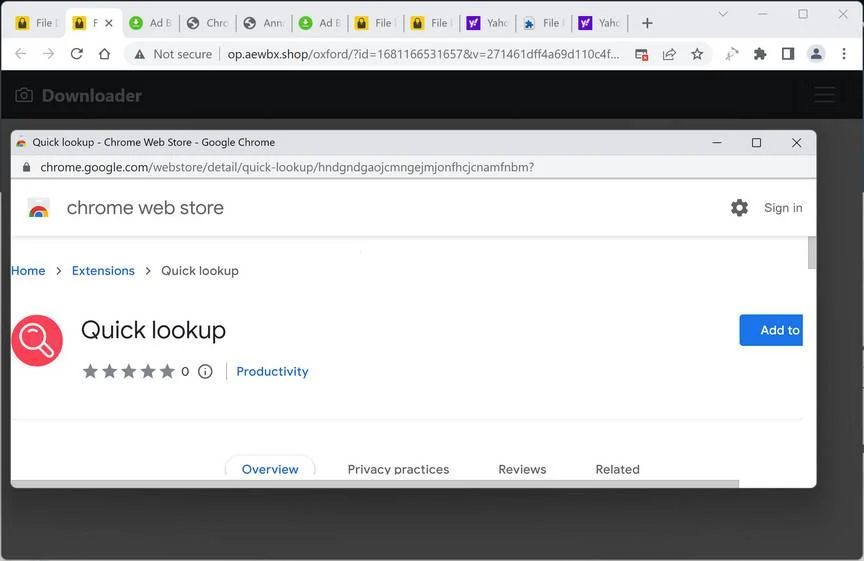Switch to the last Yahoo tab

(600, 23)
